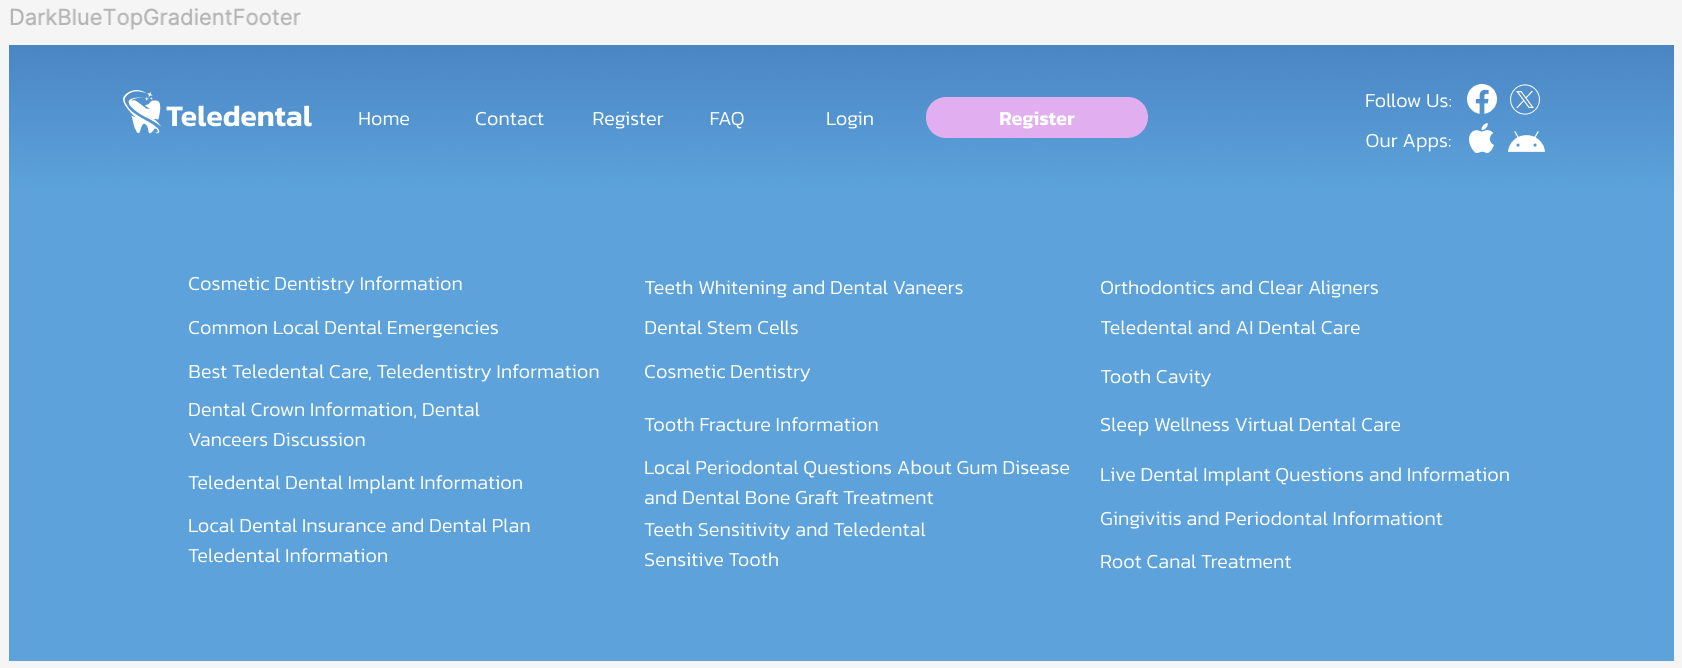Click the Follow Us: label
The height and width of the screenshot is (668, 1682).
pos(1408,101)
